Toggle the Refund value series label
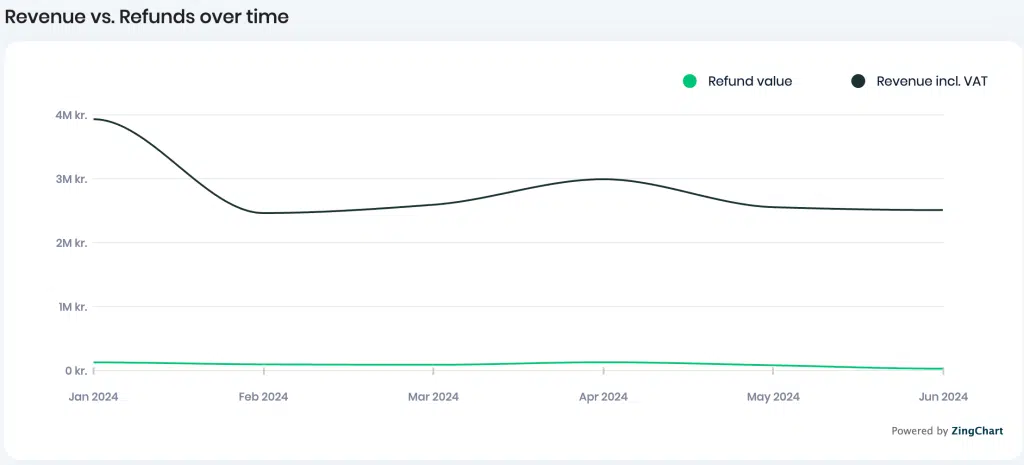1024x465 pixels. (x=750, y=82)
